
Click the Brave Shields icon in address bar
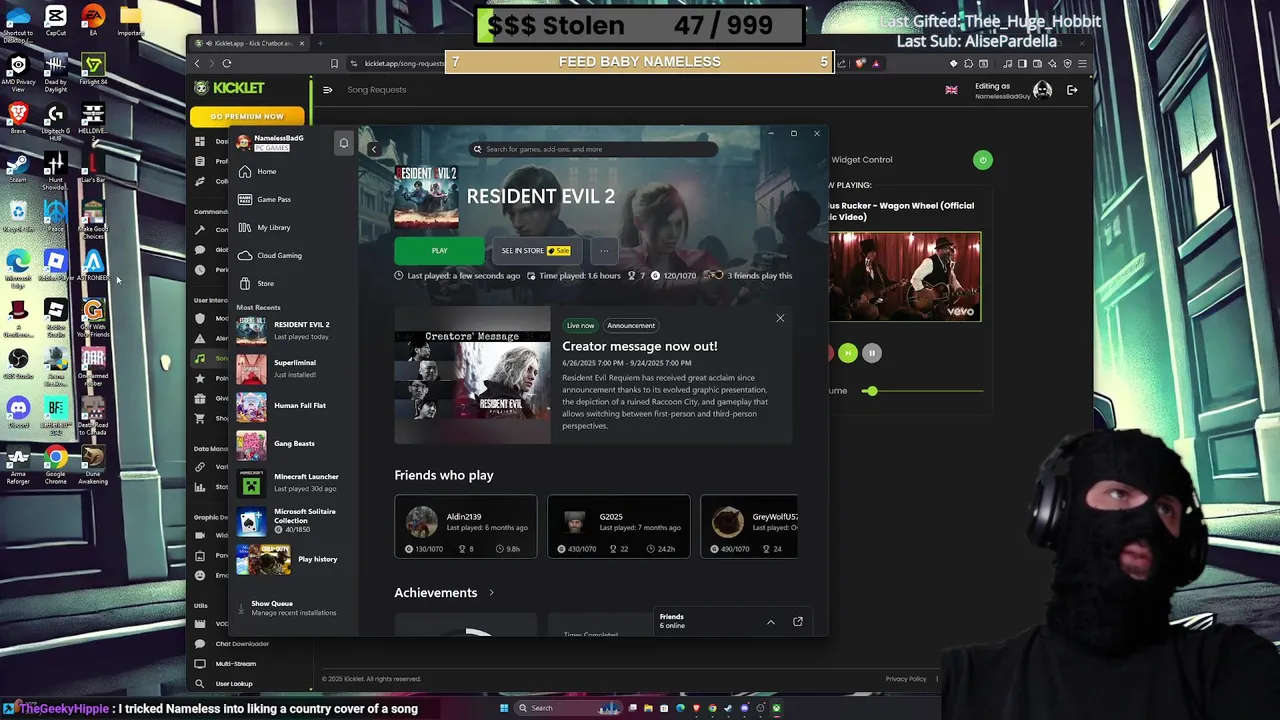(860, 63)
